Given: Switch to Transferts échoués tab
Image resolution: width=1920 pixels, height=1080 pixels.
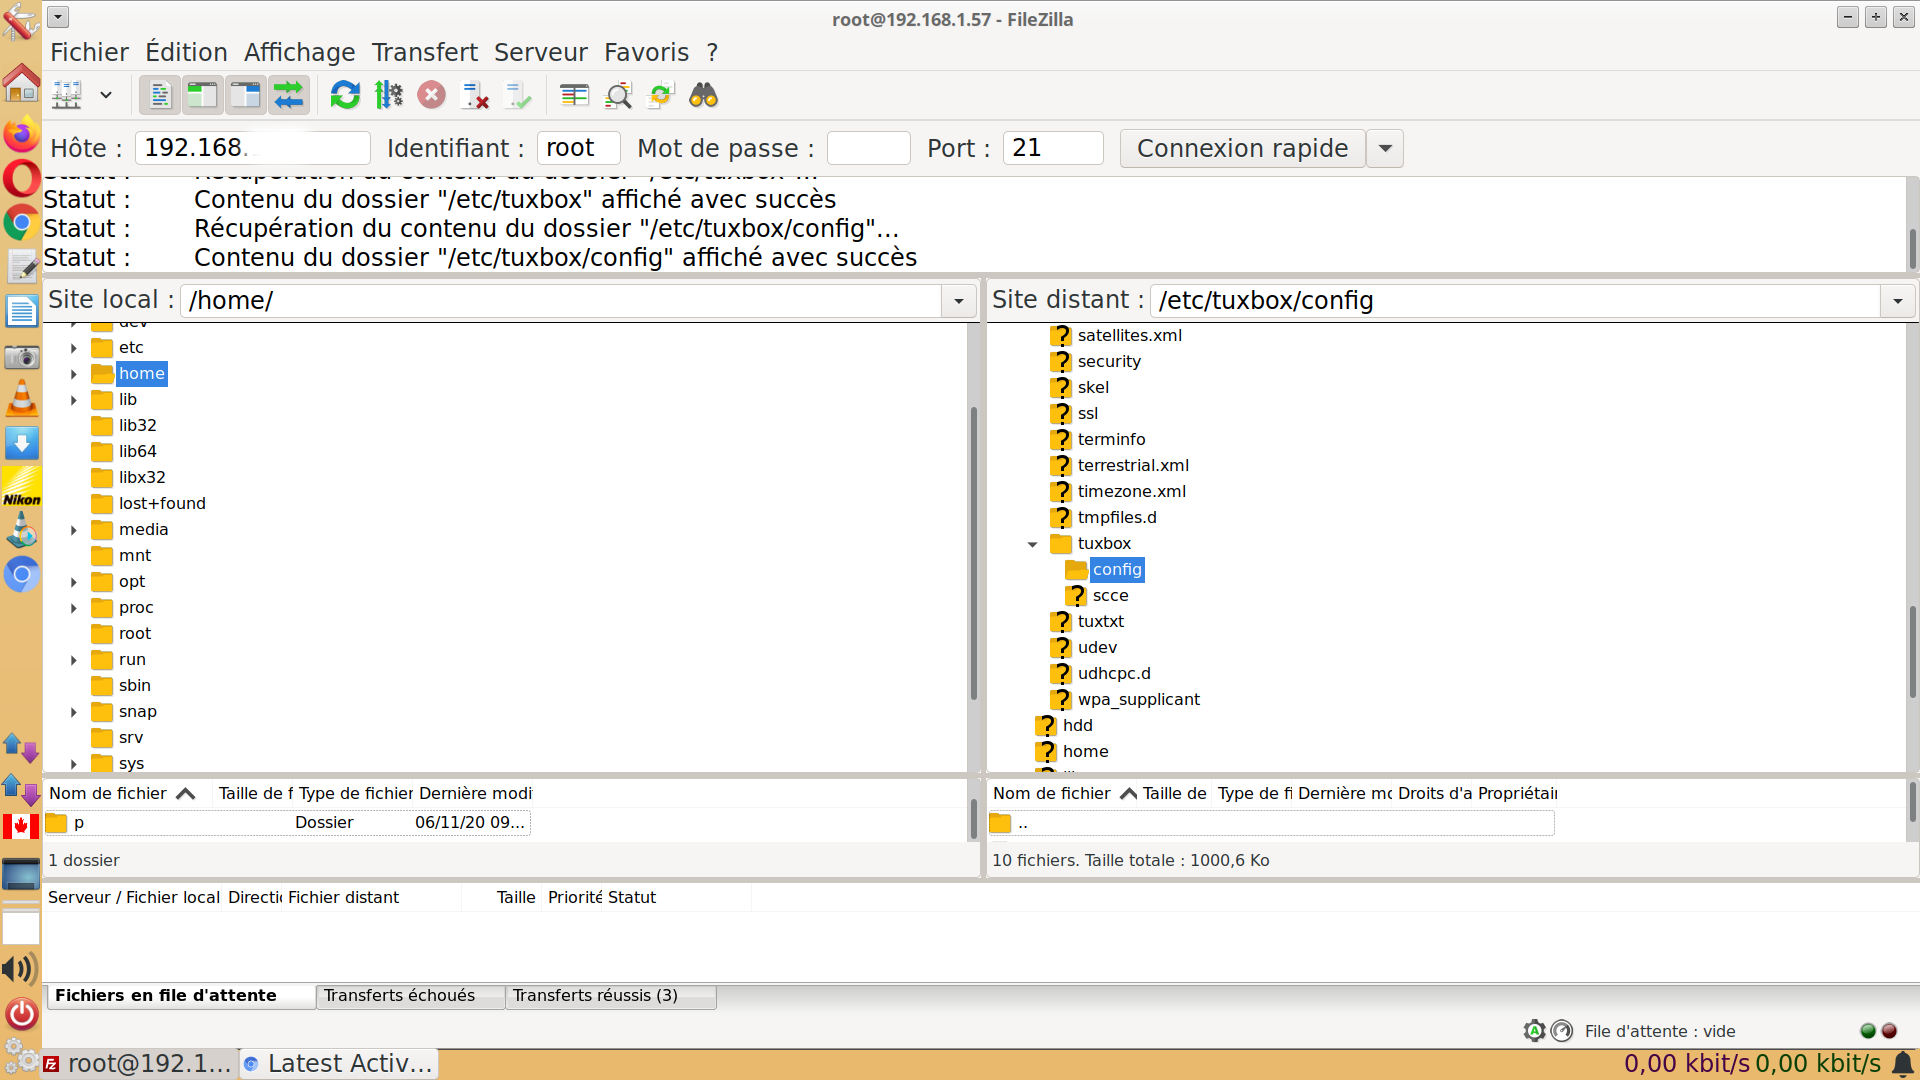Looking at the screenshot, I should [x=399, y=996].
